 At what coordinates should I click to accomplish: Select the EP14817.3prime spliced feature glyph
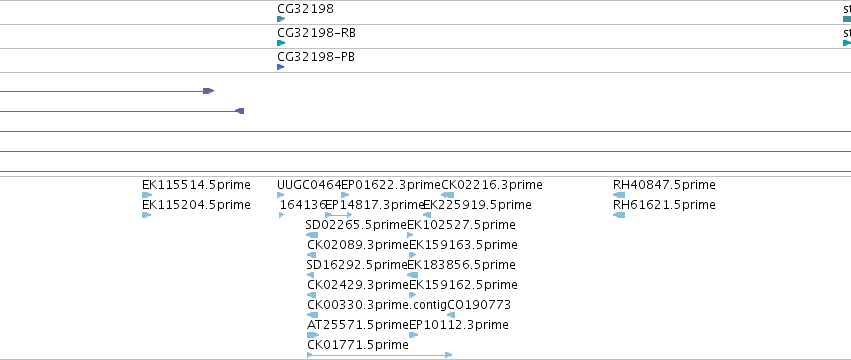coord(339,215)
